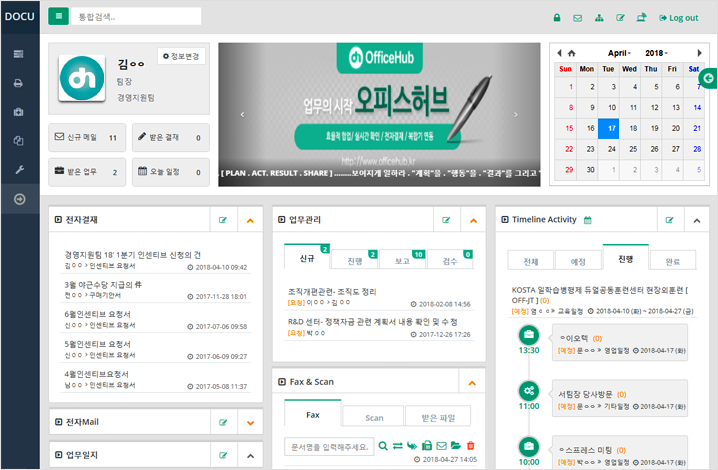Viewport: 718px width, 470px height.
Task: Click edit icon on 업무일지 panel
Action: point(223,455)
